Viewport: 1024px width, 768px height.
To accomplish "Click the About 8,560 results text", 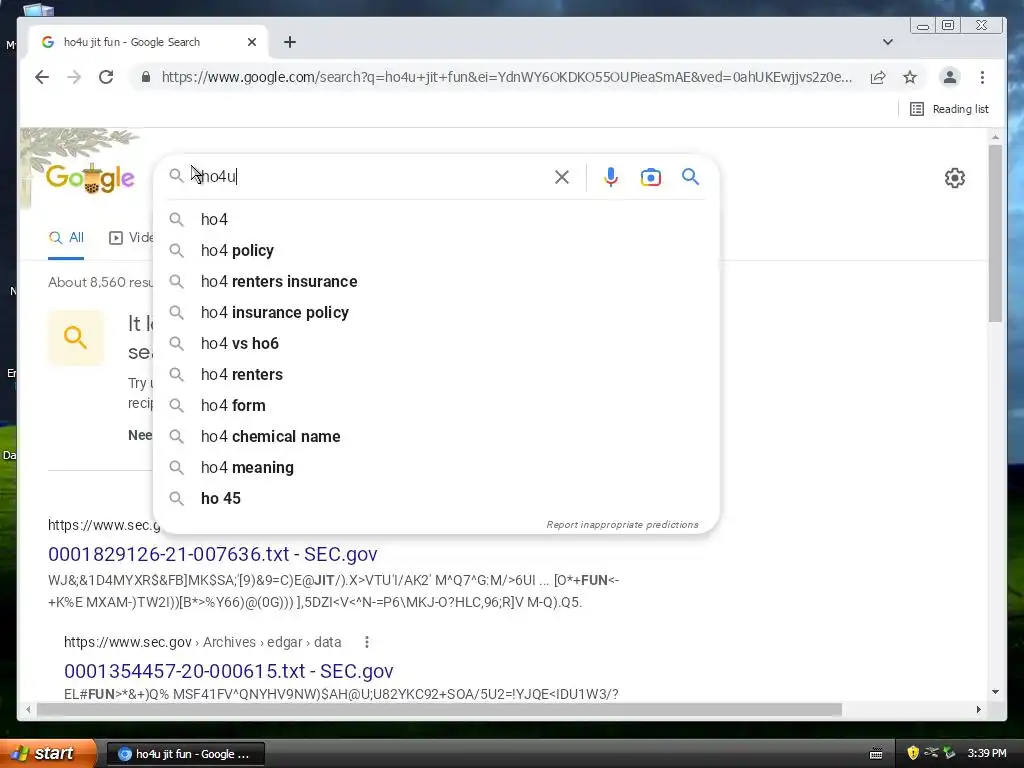I will (101, 282).
